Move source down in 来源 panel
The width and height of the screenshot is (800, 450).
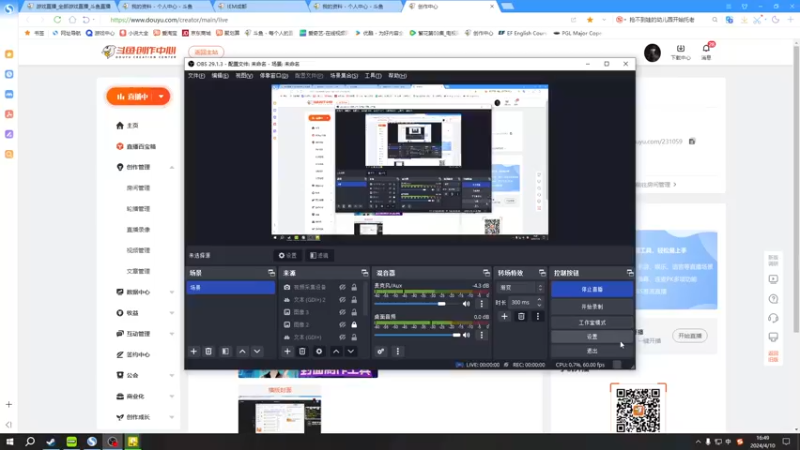point(351,352)
